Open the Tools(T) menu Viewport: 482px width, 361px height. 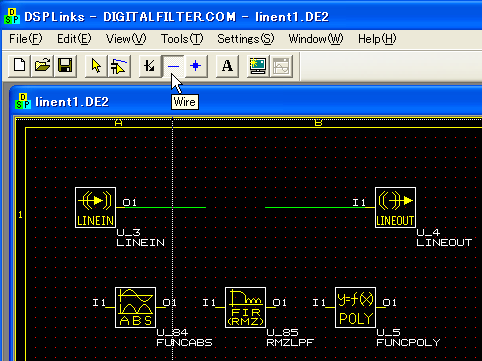tap(182, 39)
